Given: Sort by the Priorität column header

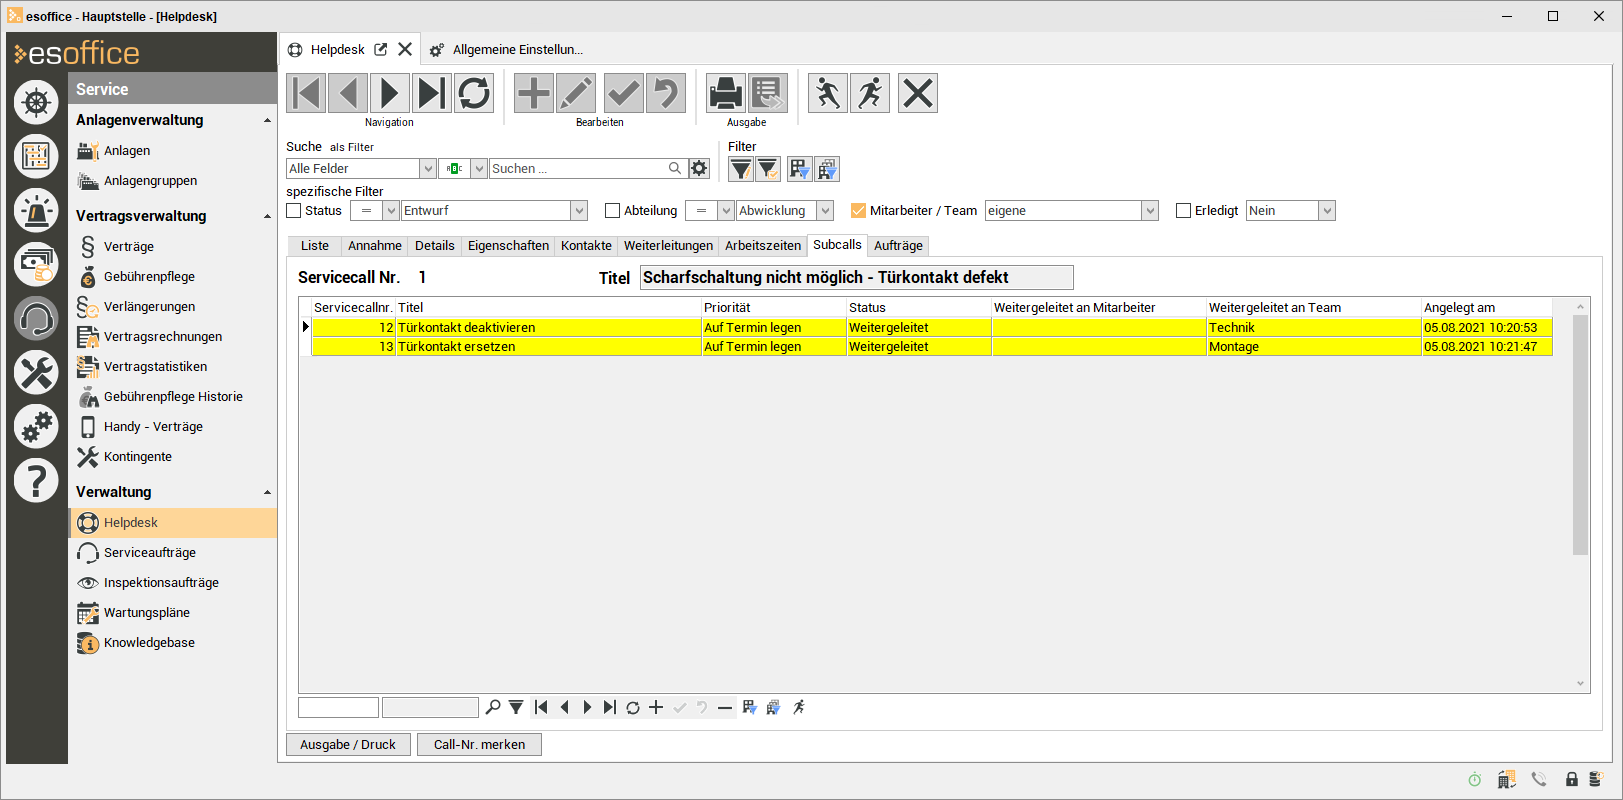Looking at the screenshot, I should click(773, 308).
